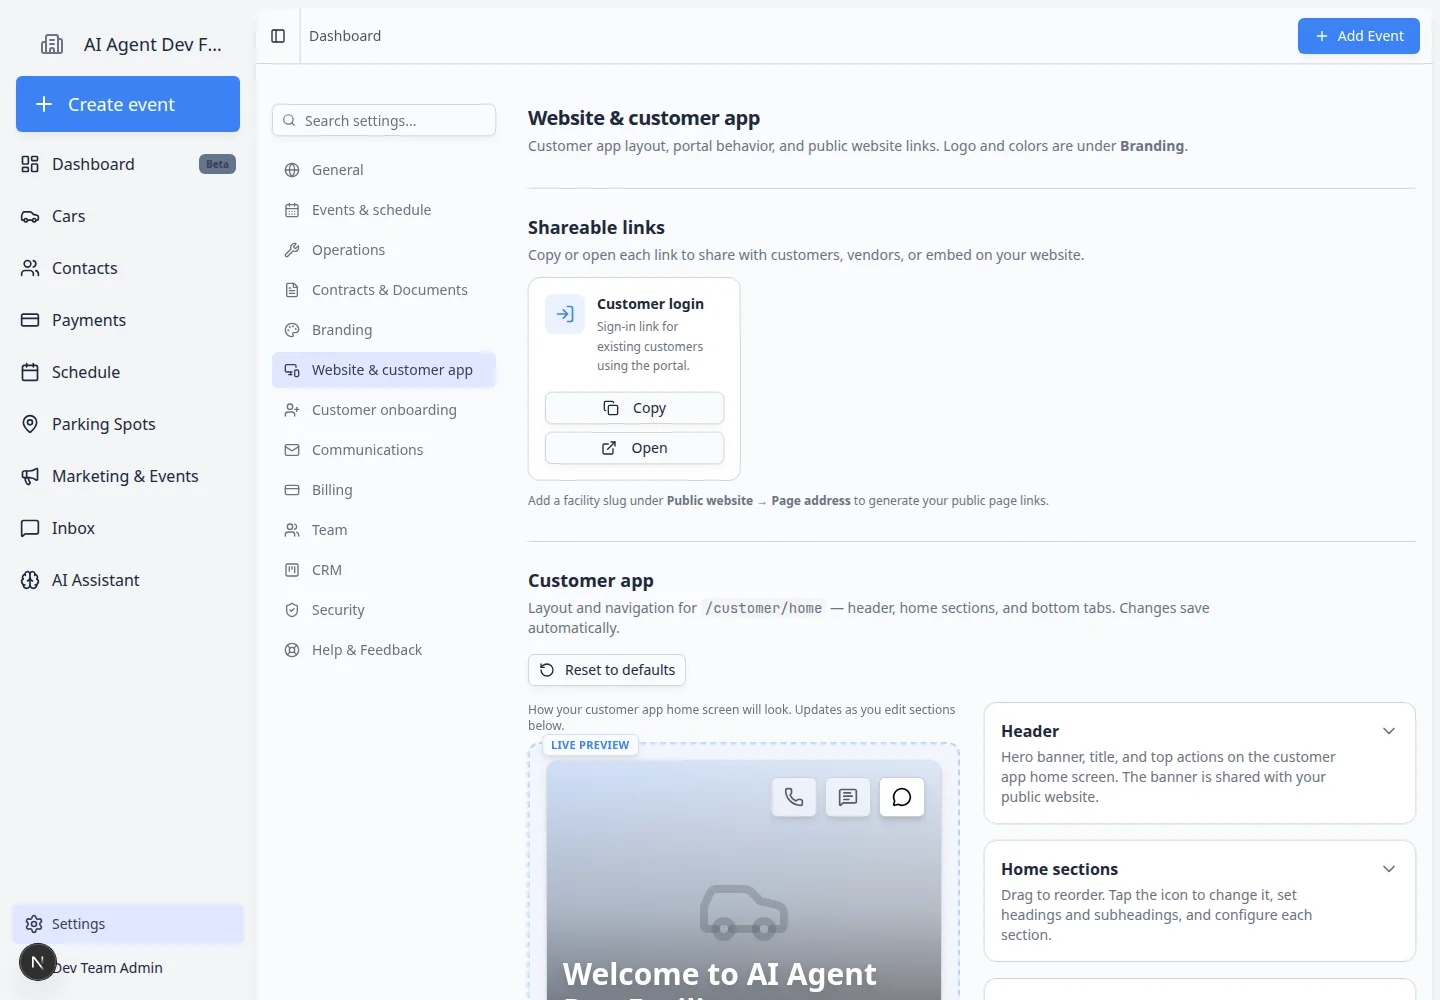The image size is (1440, 1000).
Task: Click the Beta badge next to Dashboard
Action: (x=217, y=164)
